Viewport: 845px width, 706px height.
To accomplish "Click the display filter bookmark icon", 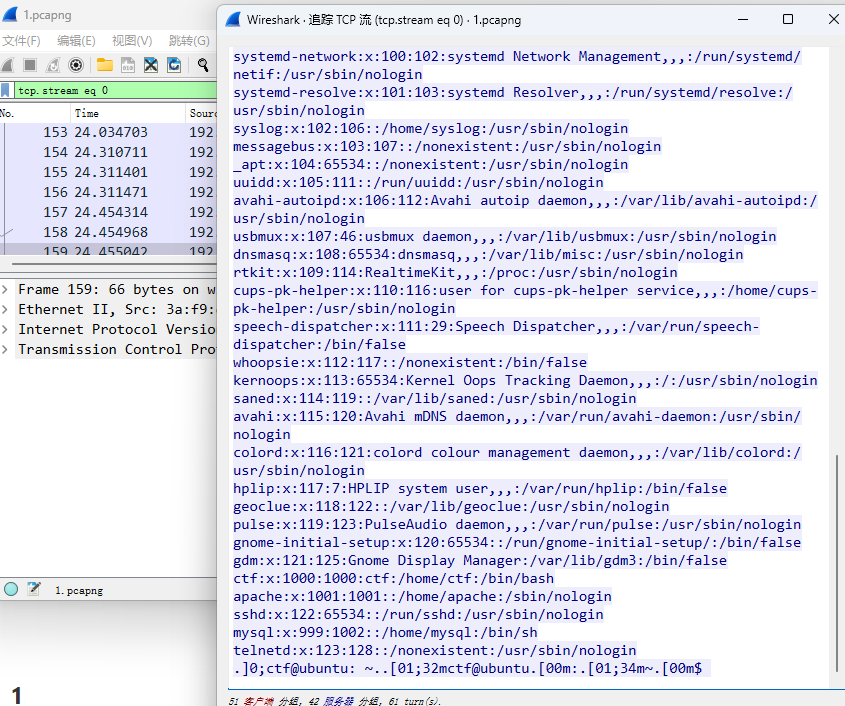I will (6, 91).
